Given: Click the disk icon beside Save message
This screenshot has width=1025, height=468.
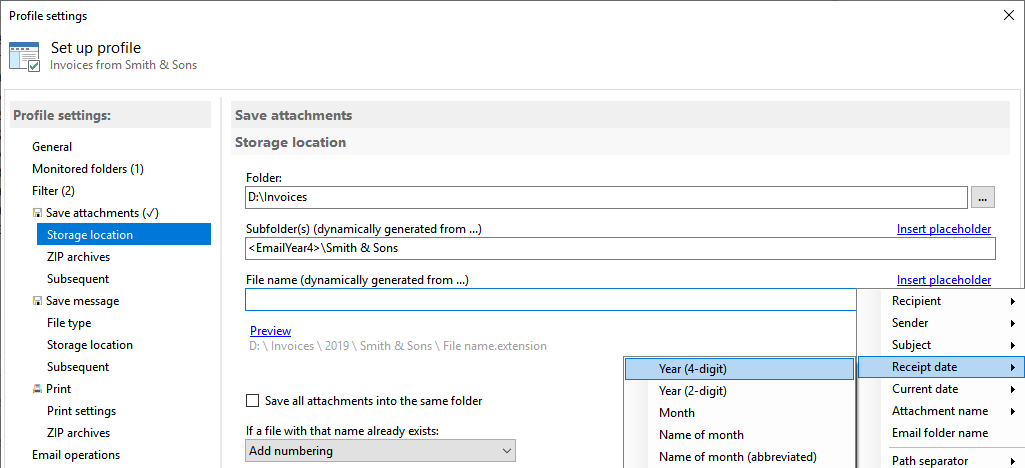Looking at the screenshot, I should (x=37, y=301).
